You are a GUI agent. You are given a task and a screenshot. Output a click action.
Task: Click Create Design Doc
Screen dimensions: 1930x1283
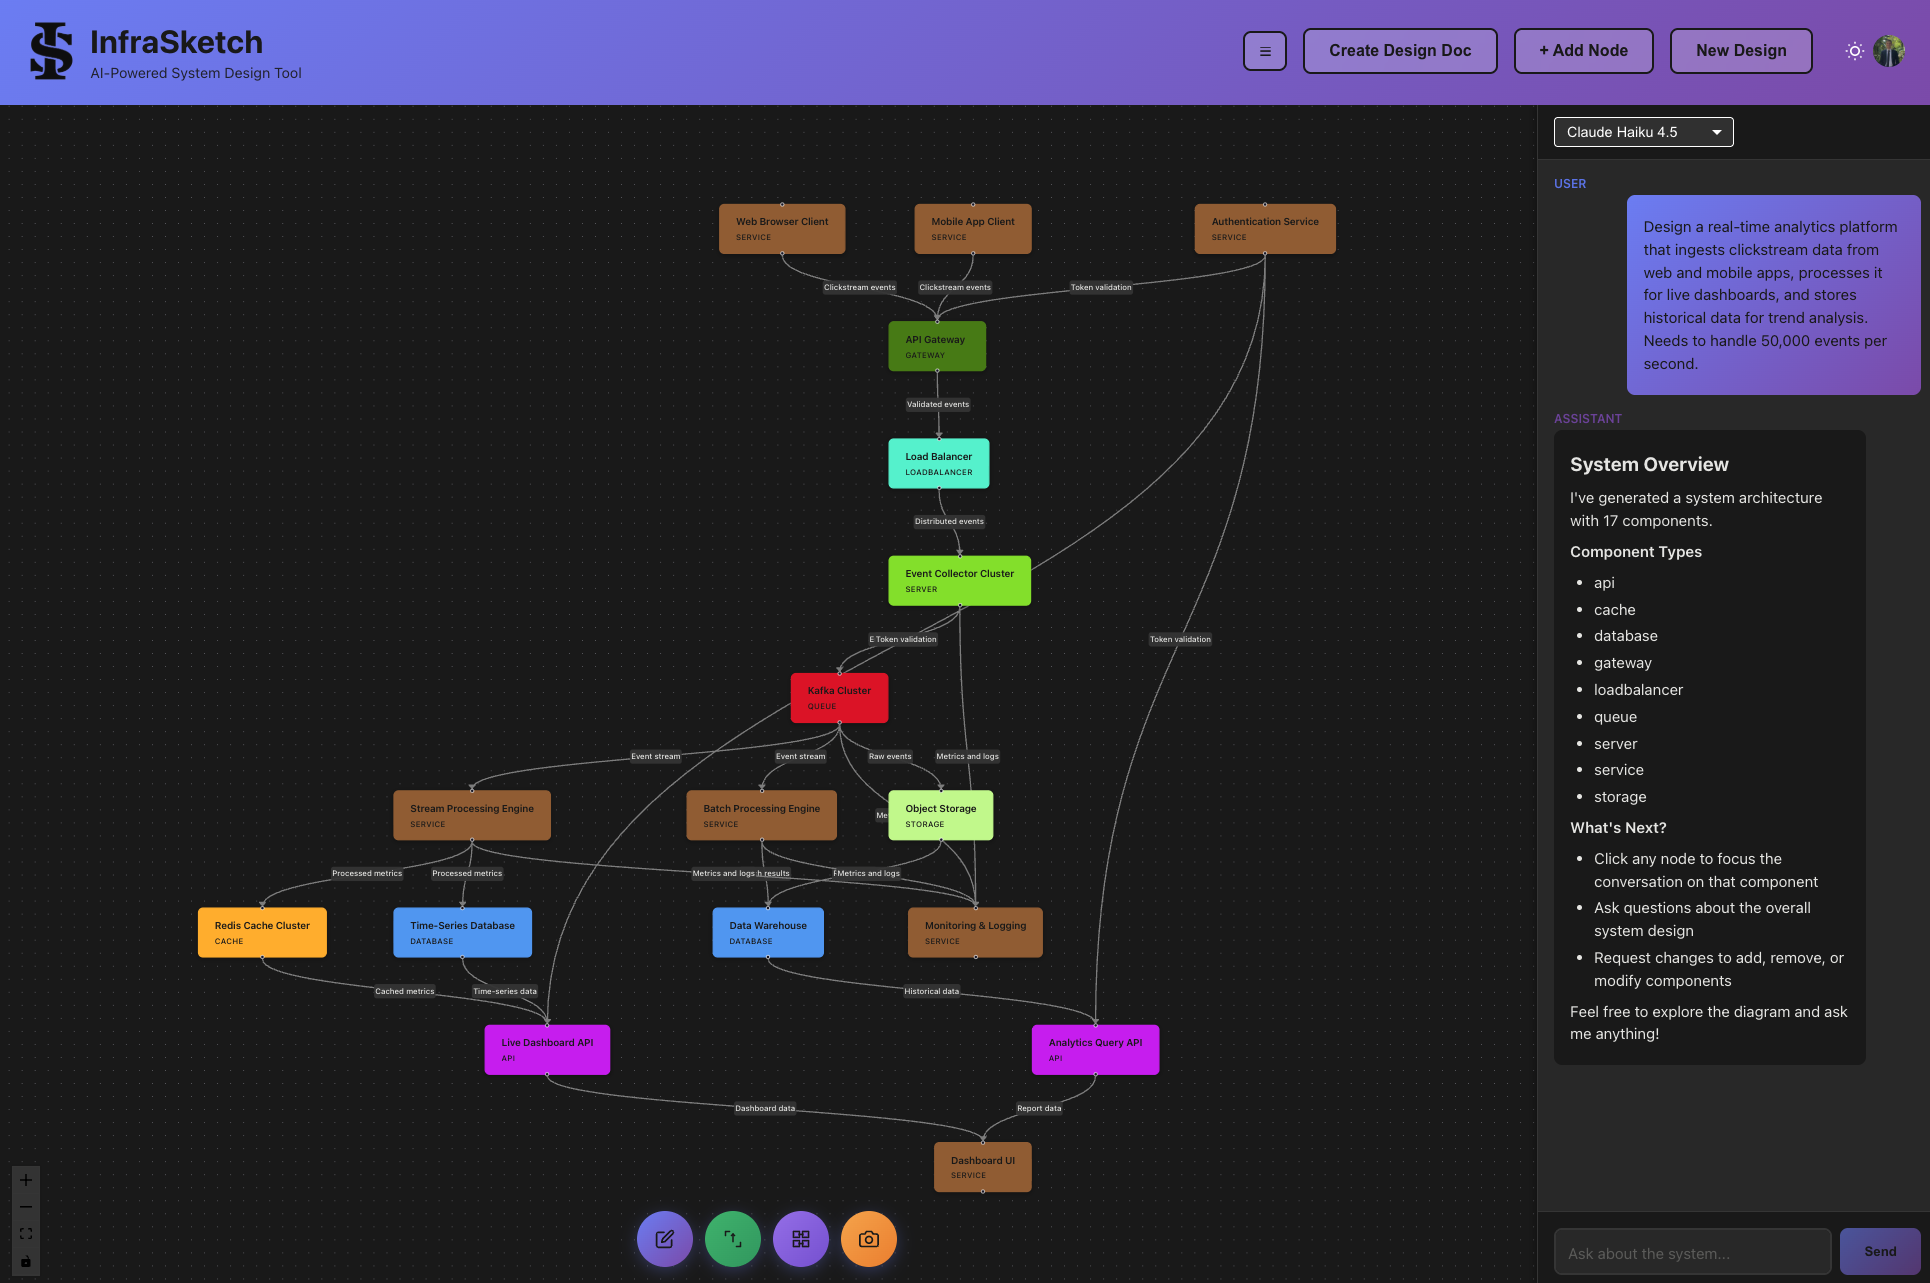click(x=1399, y=50)
